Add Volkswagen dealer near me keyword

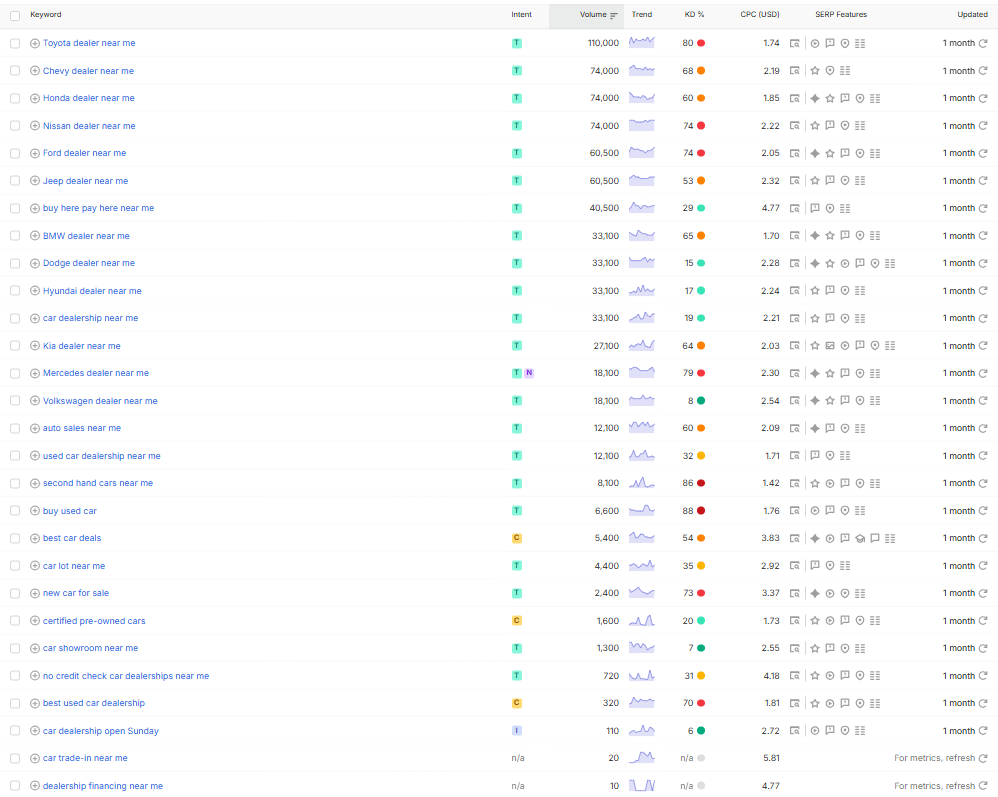pyautogui.click(x=35, y=401)
